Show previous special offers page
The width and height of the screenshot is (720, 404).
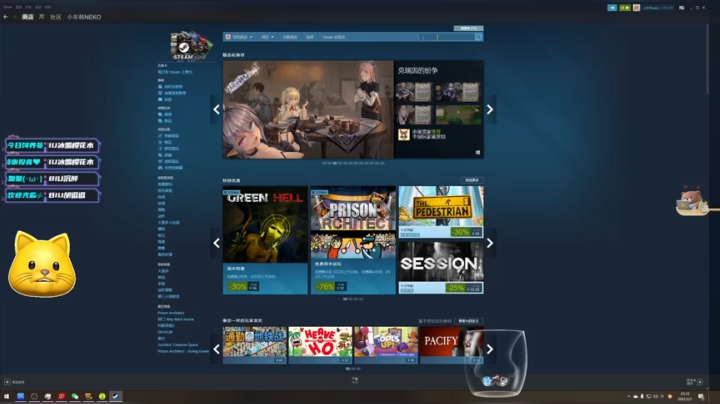(216, 243)
